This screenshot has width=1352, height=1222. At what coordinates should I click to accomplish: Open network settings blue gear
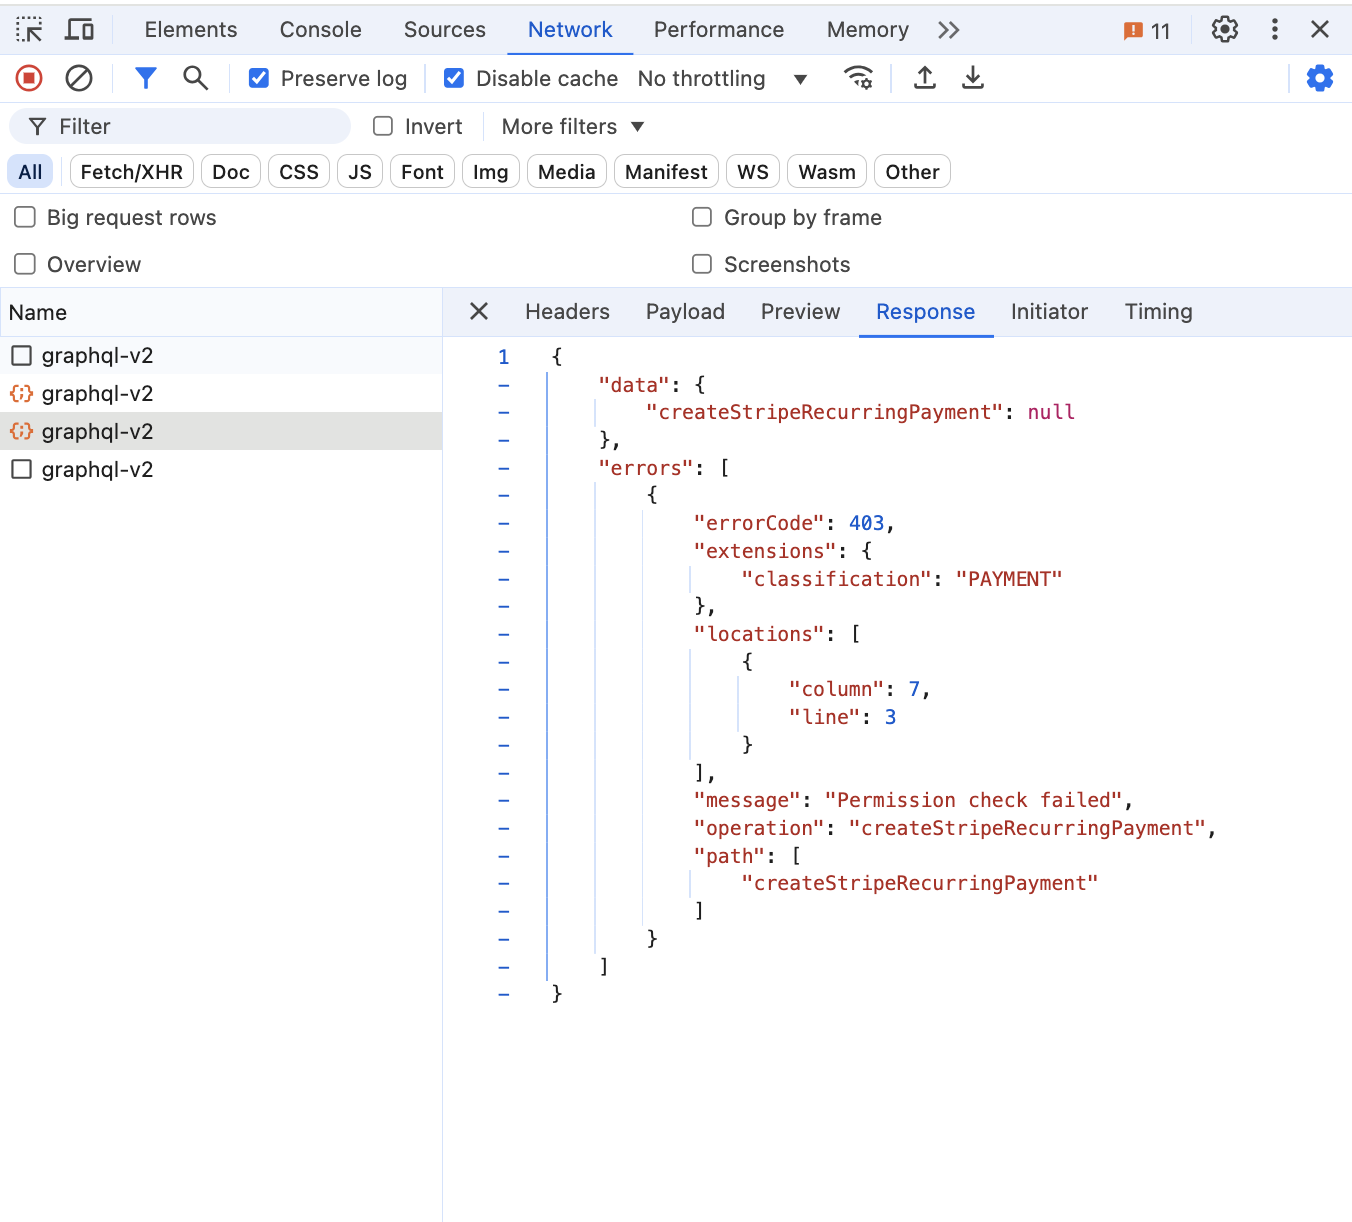tap(1320, 78)
